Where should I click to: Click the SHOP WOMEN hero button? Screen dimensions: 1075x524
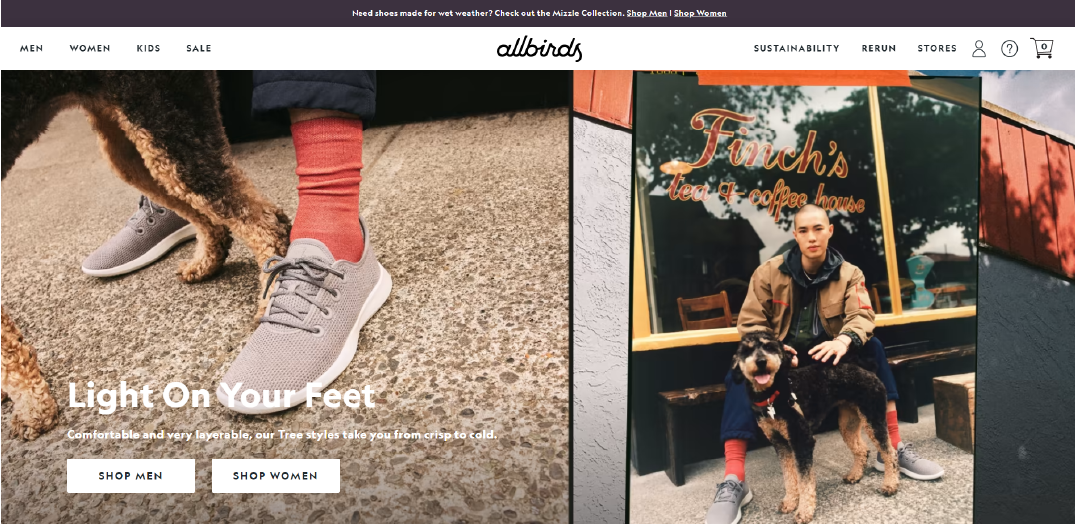(276, 476)
